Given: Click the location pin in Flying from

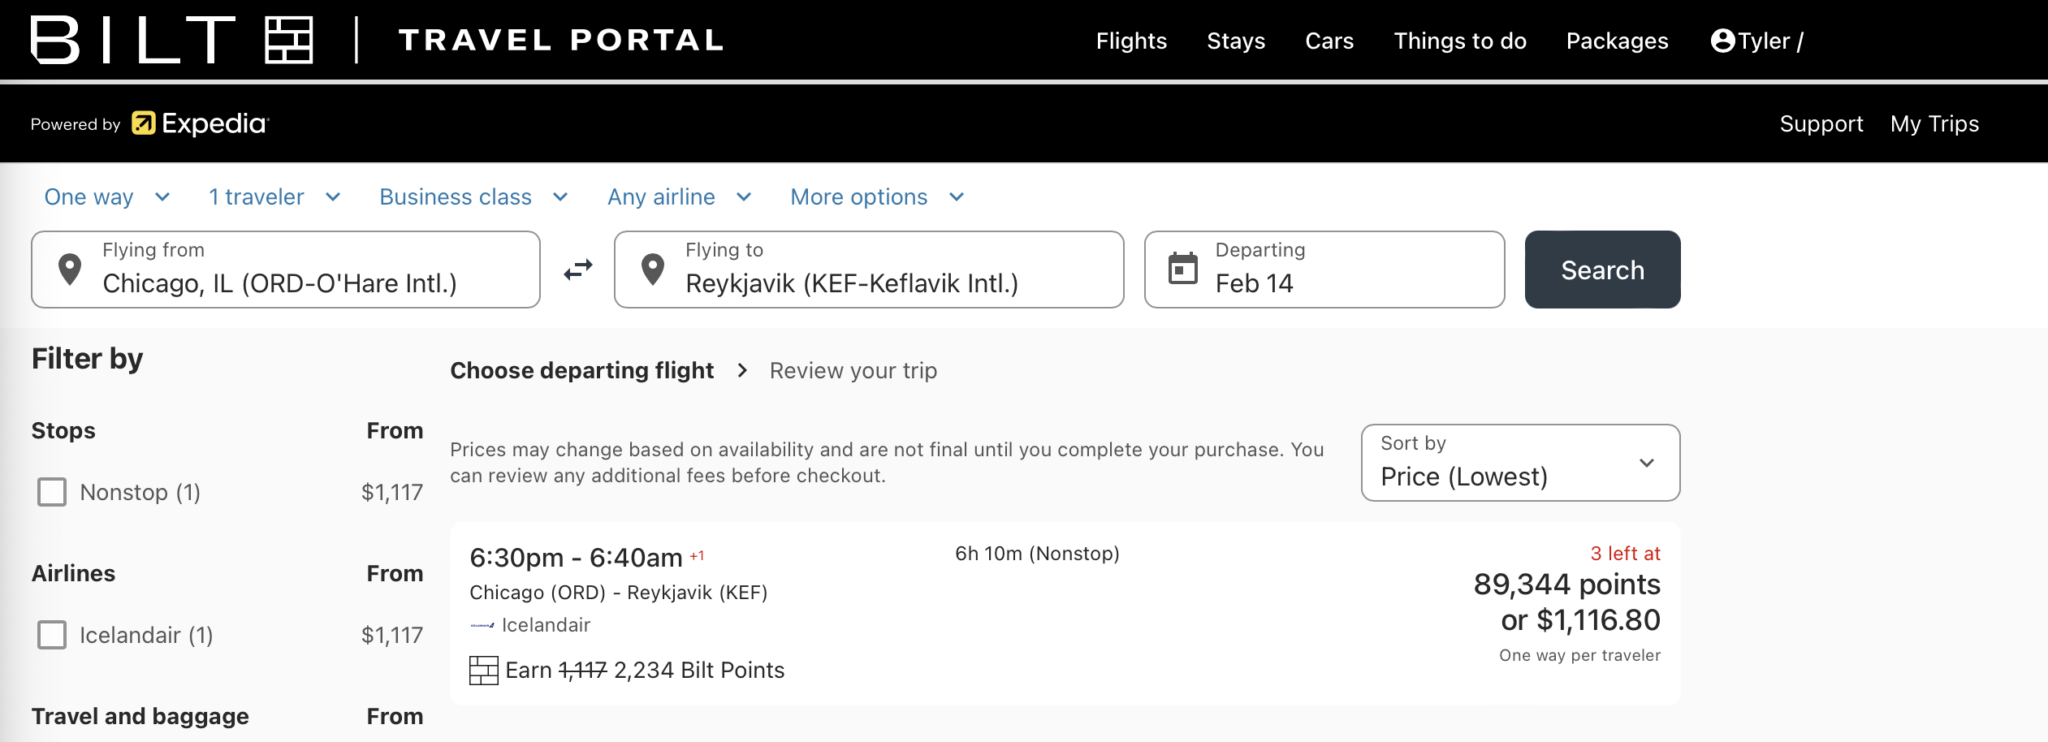Looking at the screenshot, I should click(70, 269).
